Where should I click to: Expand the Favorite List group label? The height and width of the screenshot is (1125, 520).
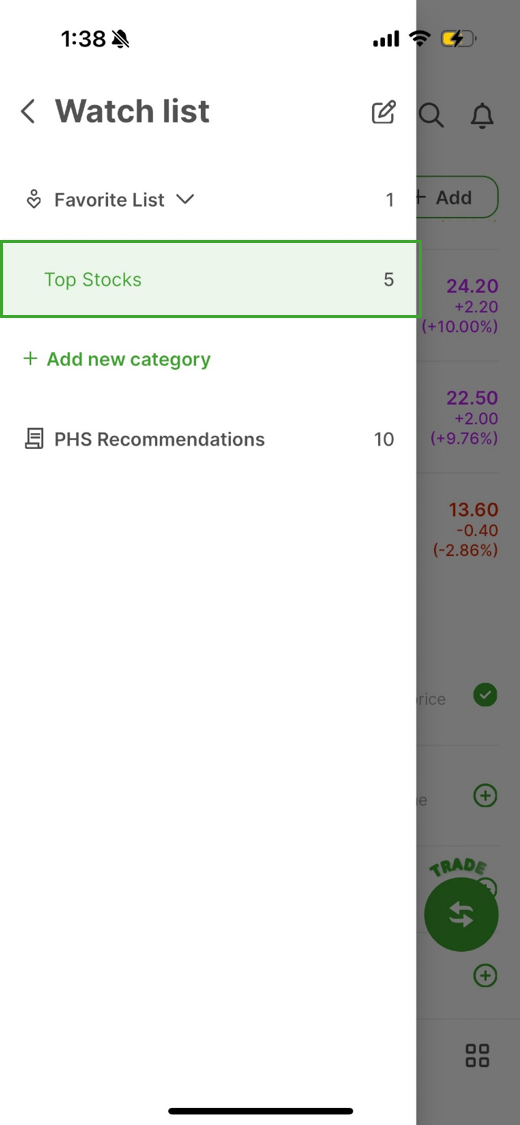pos(110,199)
